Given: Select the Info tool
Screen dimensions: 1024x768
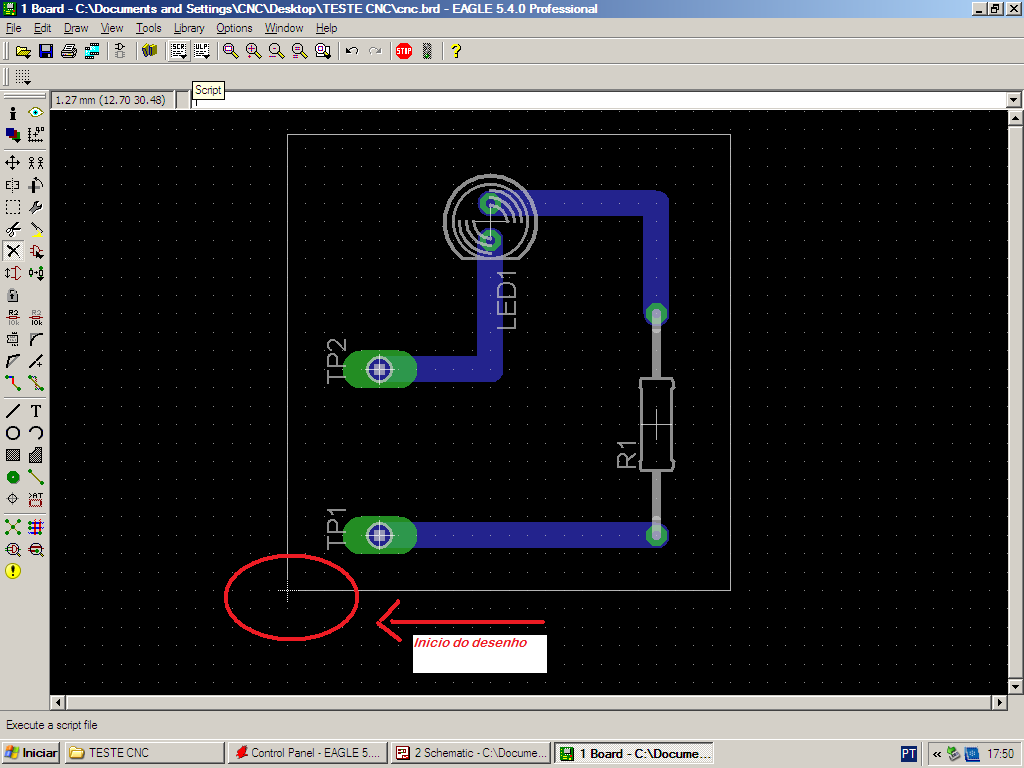Looking at the screenshot, I should (x=12, y=113).
